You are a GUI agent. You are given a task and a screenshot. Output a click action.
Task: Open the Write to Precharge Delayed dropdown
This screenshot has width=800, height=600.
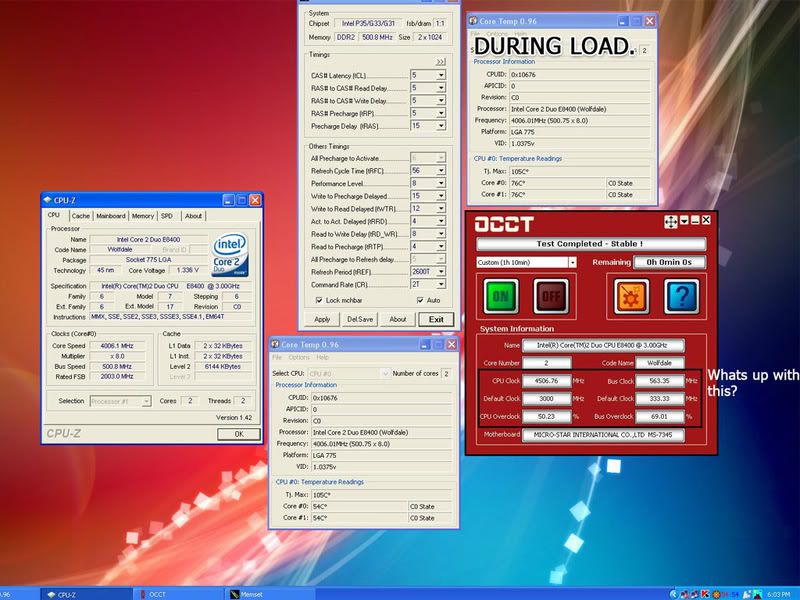[x=441, y=196]
